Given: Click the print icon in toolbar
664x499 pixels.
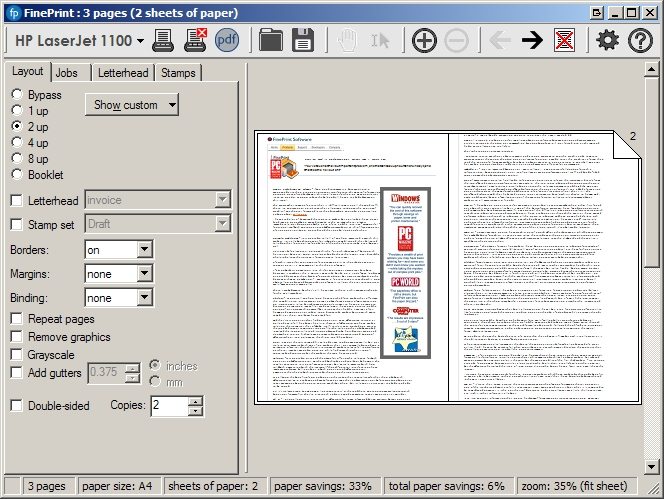Looking at the screenshot, I should pos(163,41).
